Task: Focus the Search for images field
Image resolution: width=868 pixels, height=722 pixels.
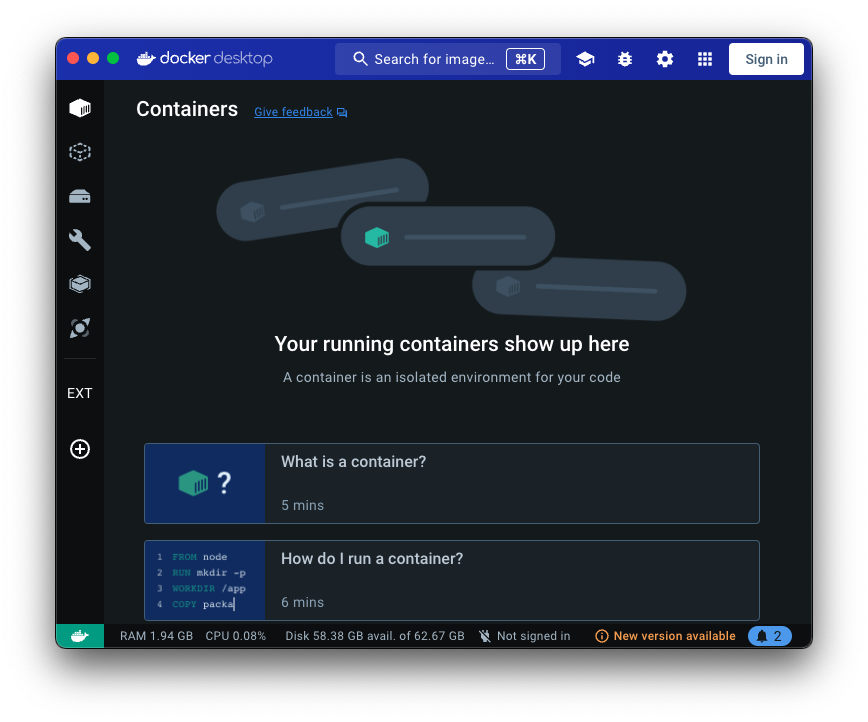Action: pos(448,59)
